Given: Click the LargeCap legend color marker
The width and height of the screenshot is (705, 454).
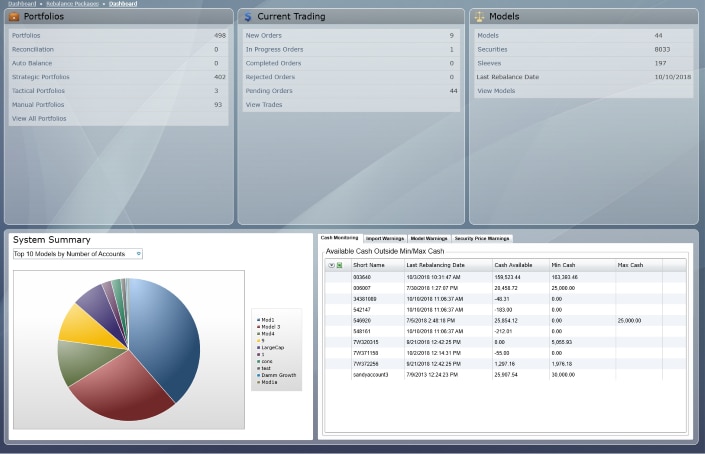Looking at the screenshot, I should coord(259,347).
